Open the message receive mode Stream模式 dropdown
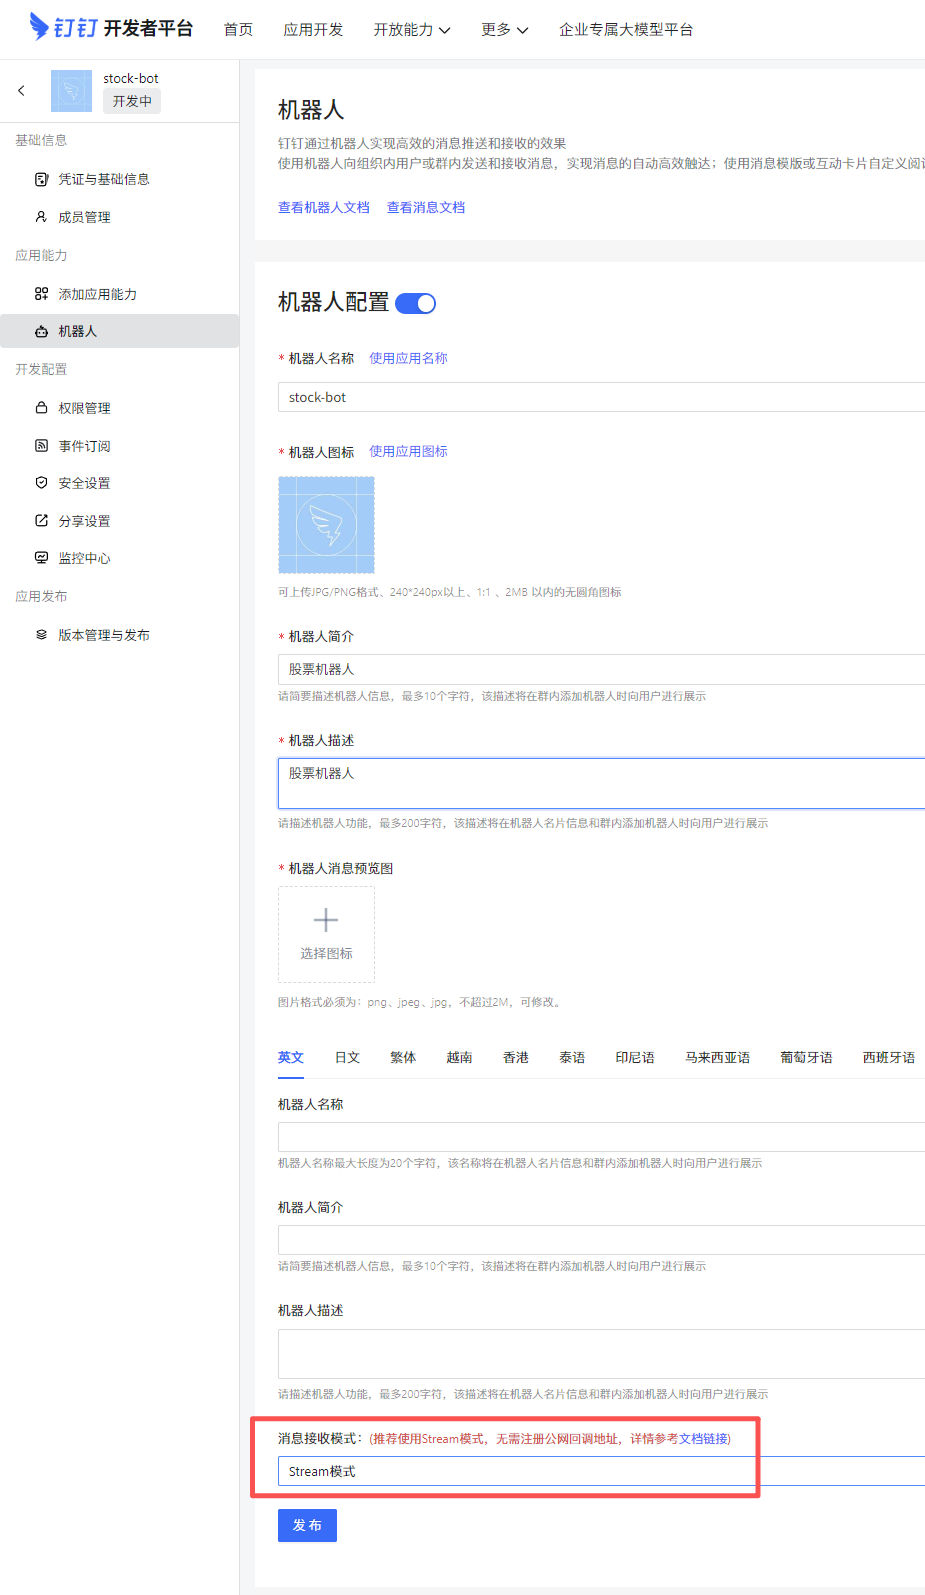This screenshot has height=1595, width=925. point(601,1471)
